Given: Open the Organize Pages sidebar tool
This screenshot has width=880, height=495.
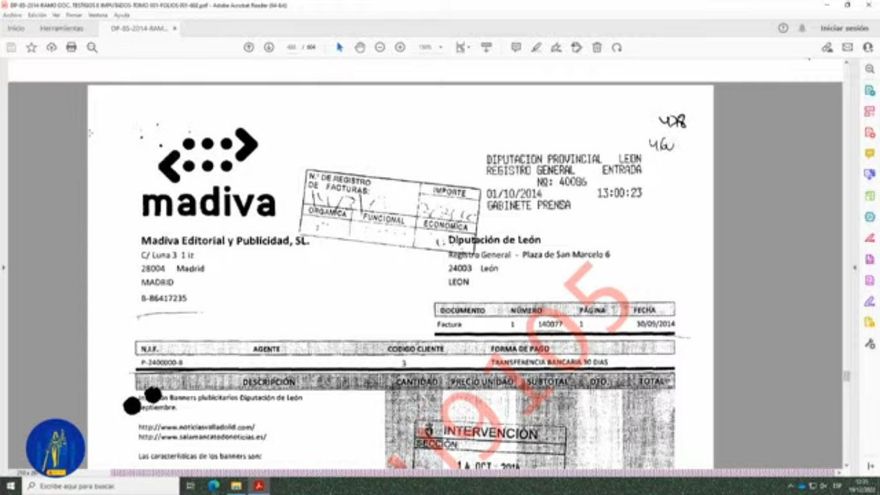Looking at the screenshot, I should coord(869,111).
